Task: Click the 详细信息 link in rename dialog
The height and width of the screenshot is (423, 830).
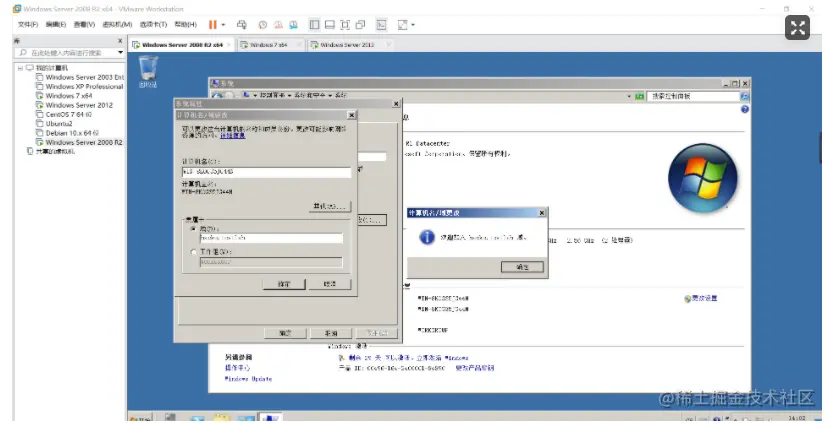Action: pos(232,136)
